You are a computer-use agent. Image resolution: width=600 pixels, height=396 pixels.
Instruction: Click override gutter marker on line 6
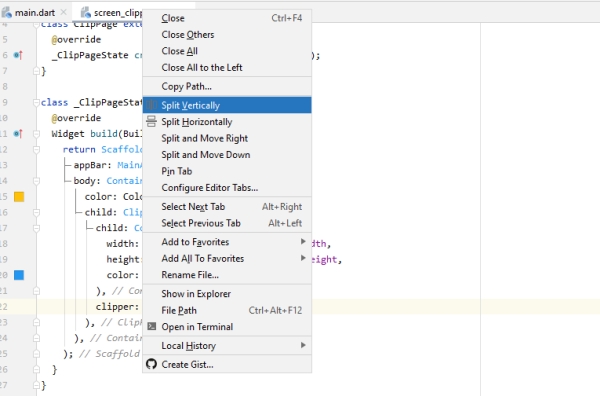18,55
